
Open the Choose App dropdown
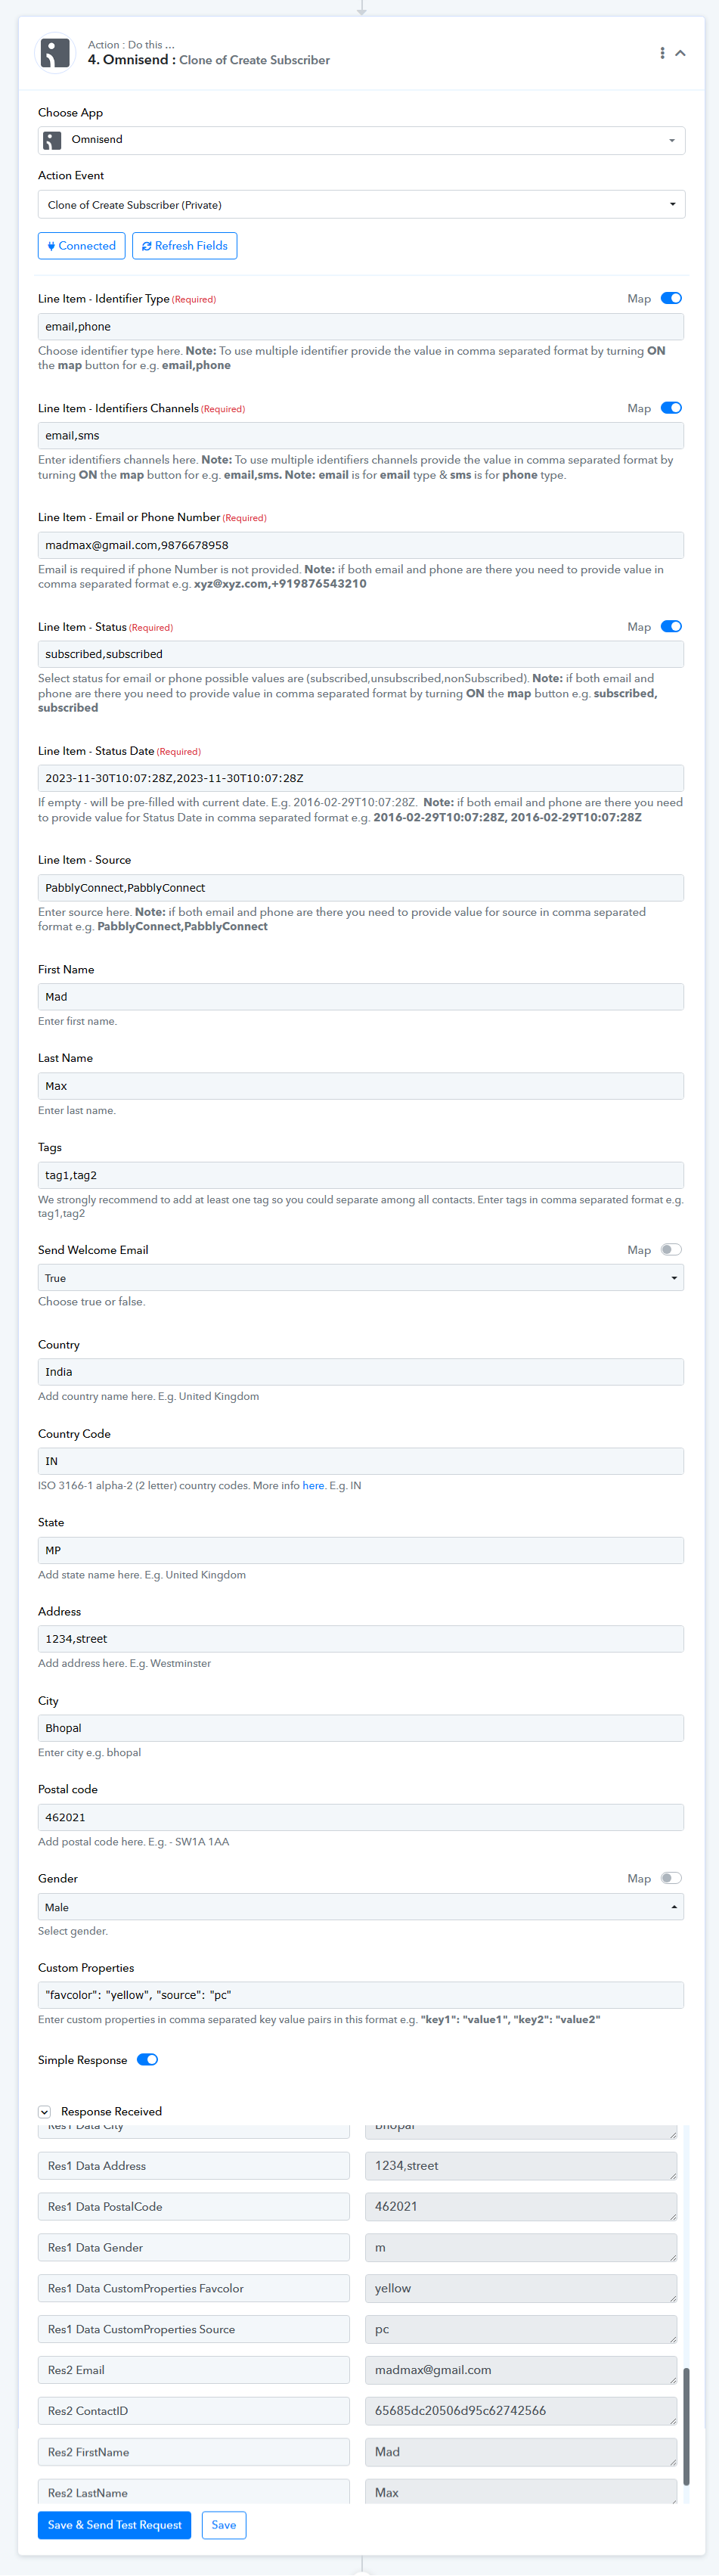(x=361, y=141)
